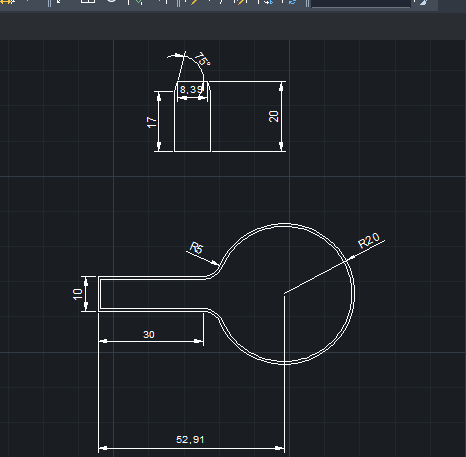Screen dimensions: 466x457
Task: Select the 75° angular dimension text
Action: [x=202, y=59]
